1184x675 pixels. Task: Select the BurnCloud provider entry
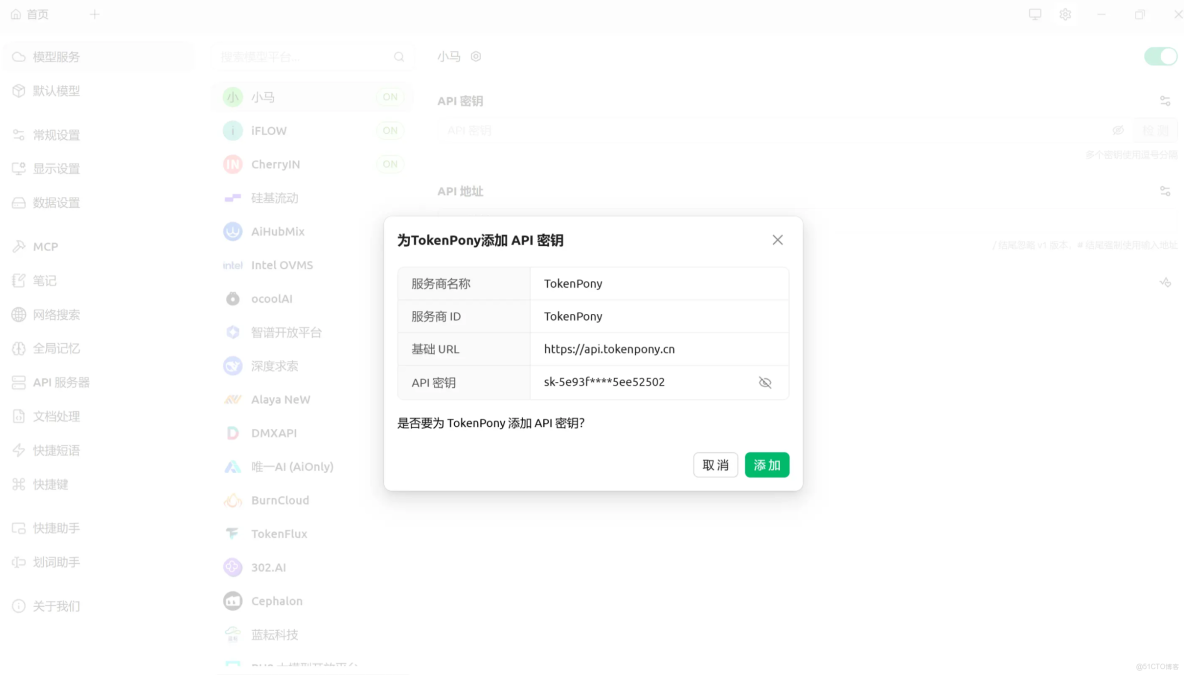tap(280, 500)
